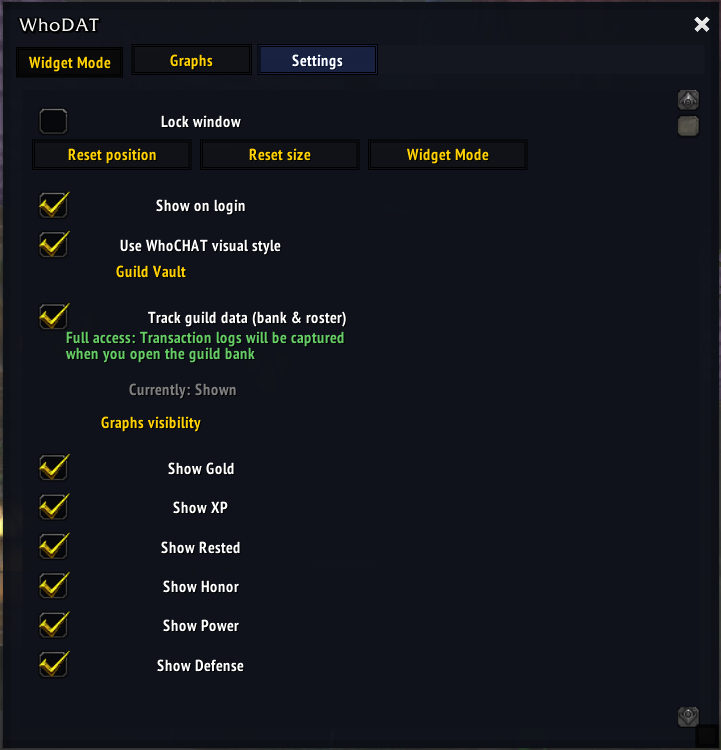
Task: Untick Show Power checkbox
Action: pos(53,625)
